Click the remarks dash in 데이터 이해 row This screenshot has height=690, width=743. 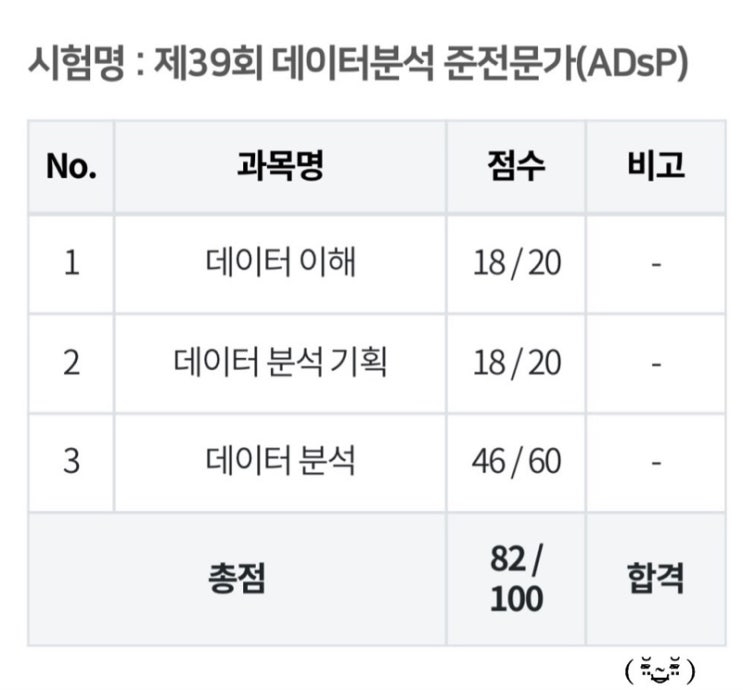[x=656, y=263]
